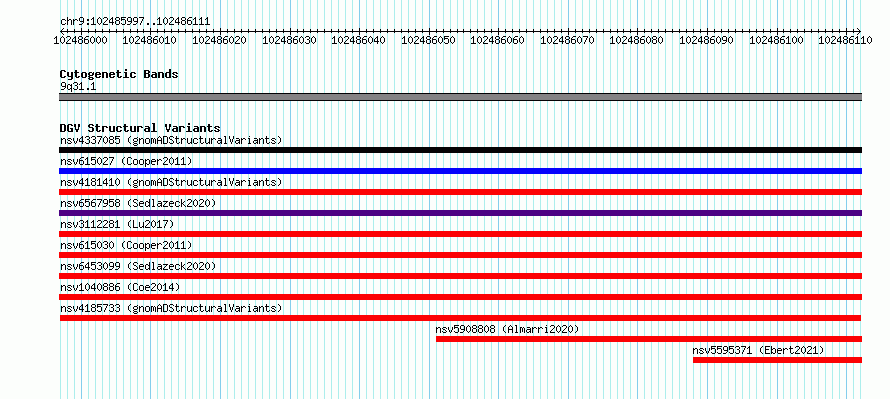Click ruler position 102486080

636,40
